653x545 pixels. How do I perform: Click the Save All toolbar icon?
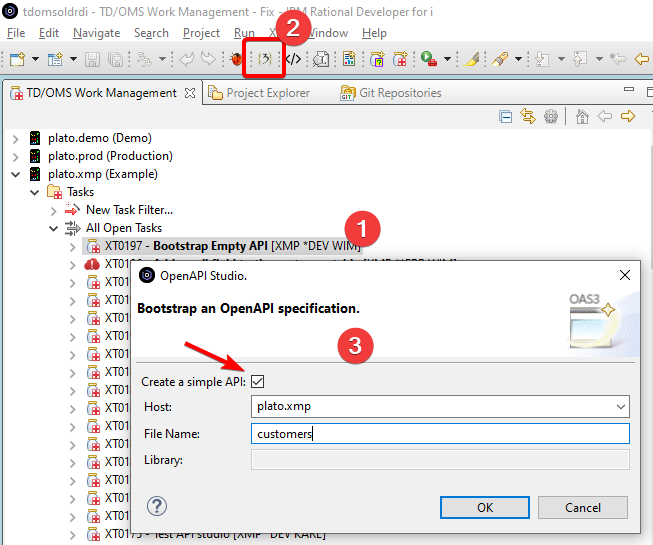pyautogui.click(x=115, y=59)
